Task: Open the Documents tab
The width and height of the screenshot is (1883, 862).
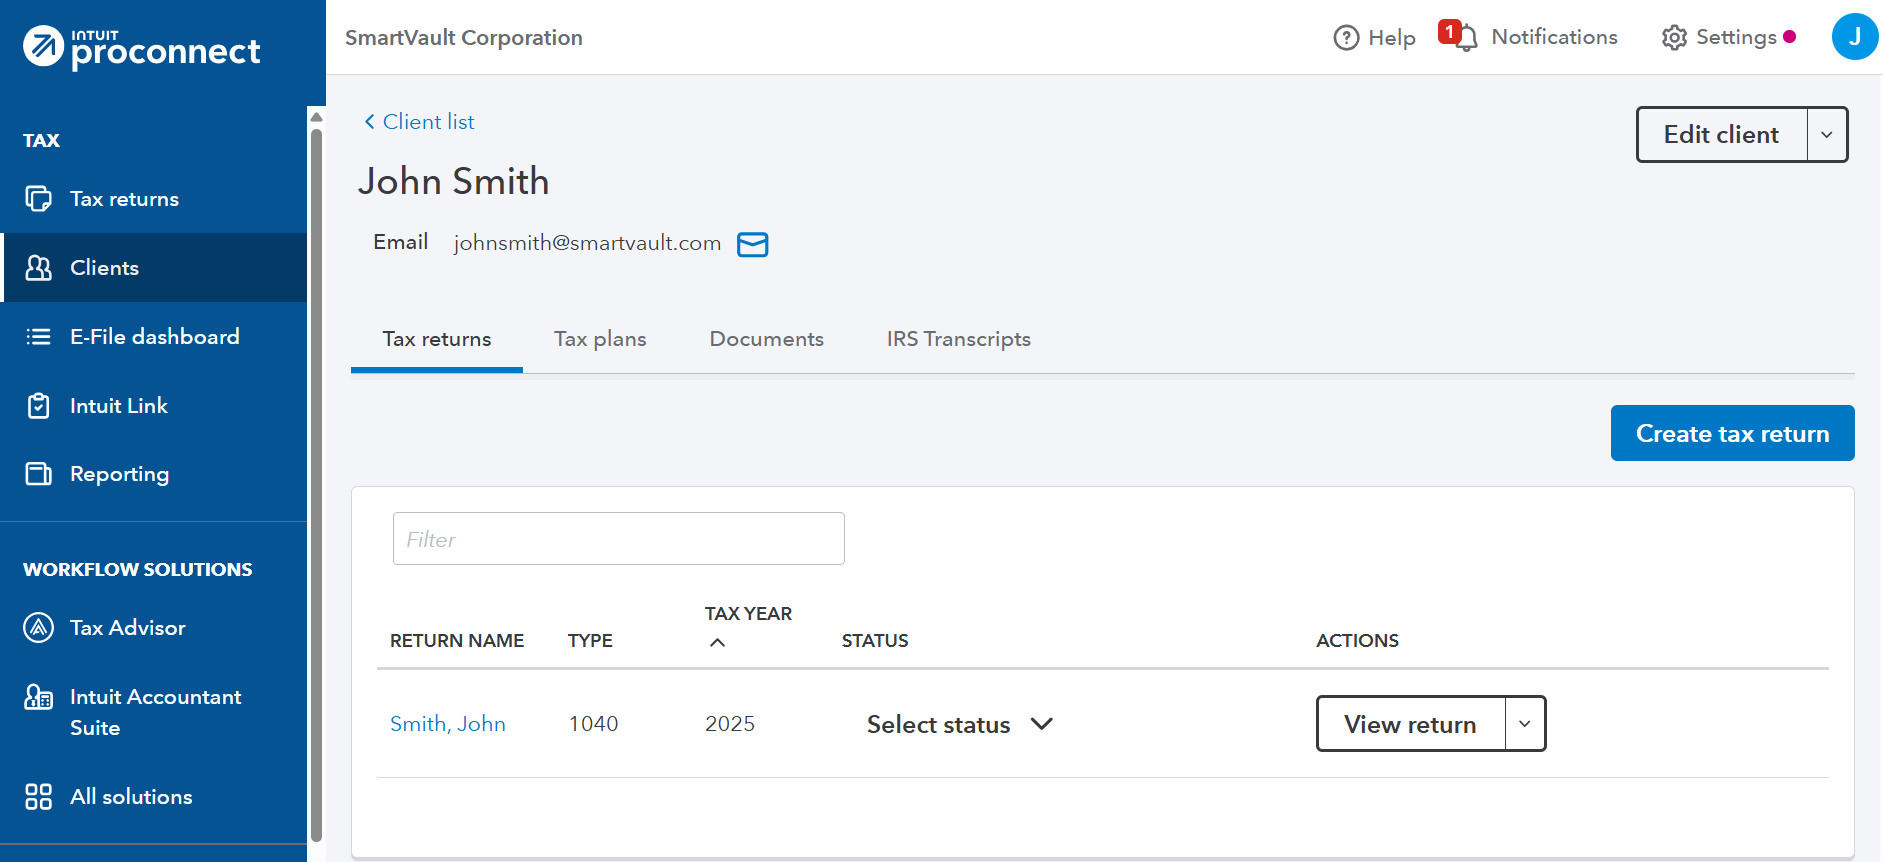Action: tap(767, 339)
